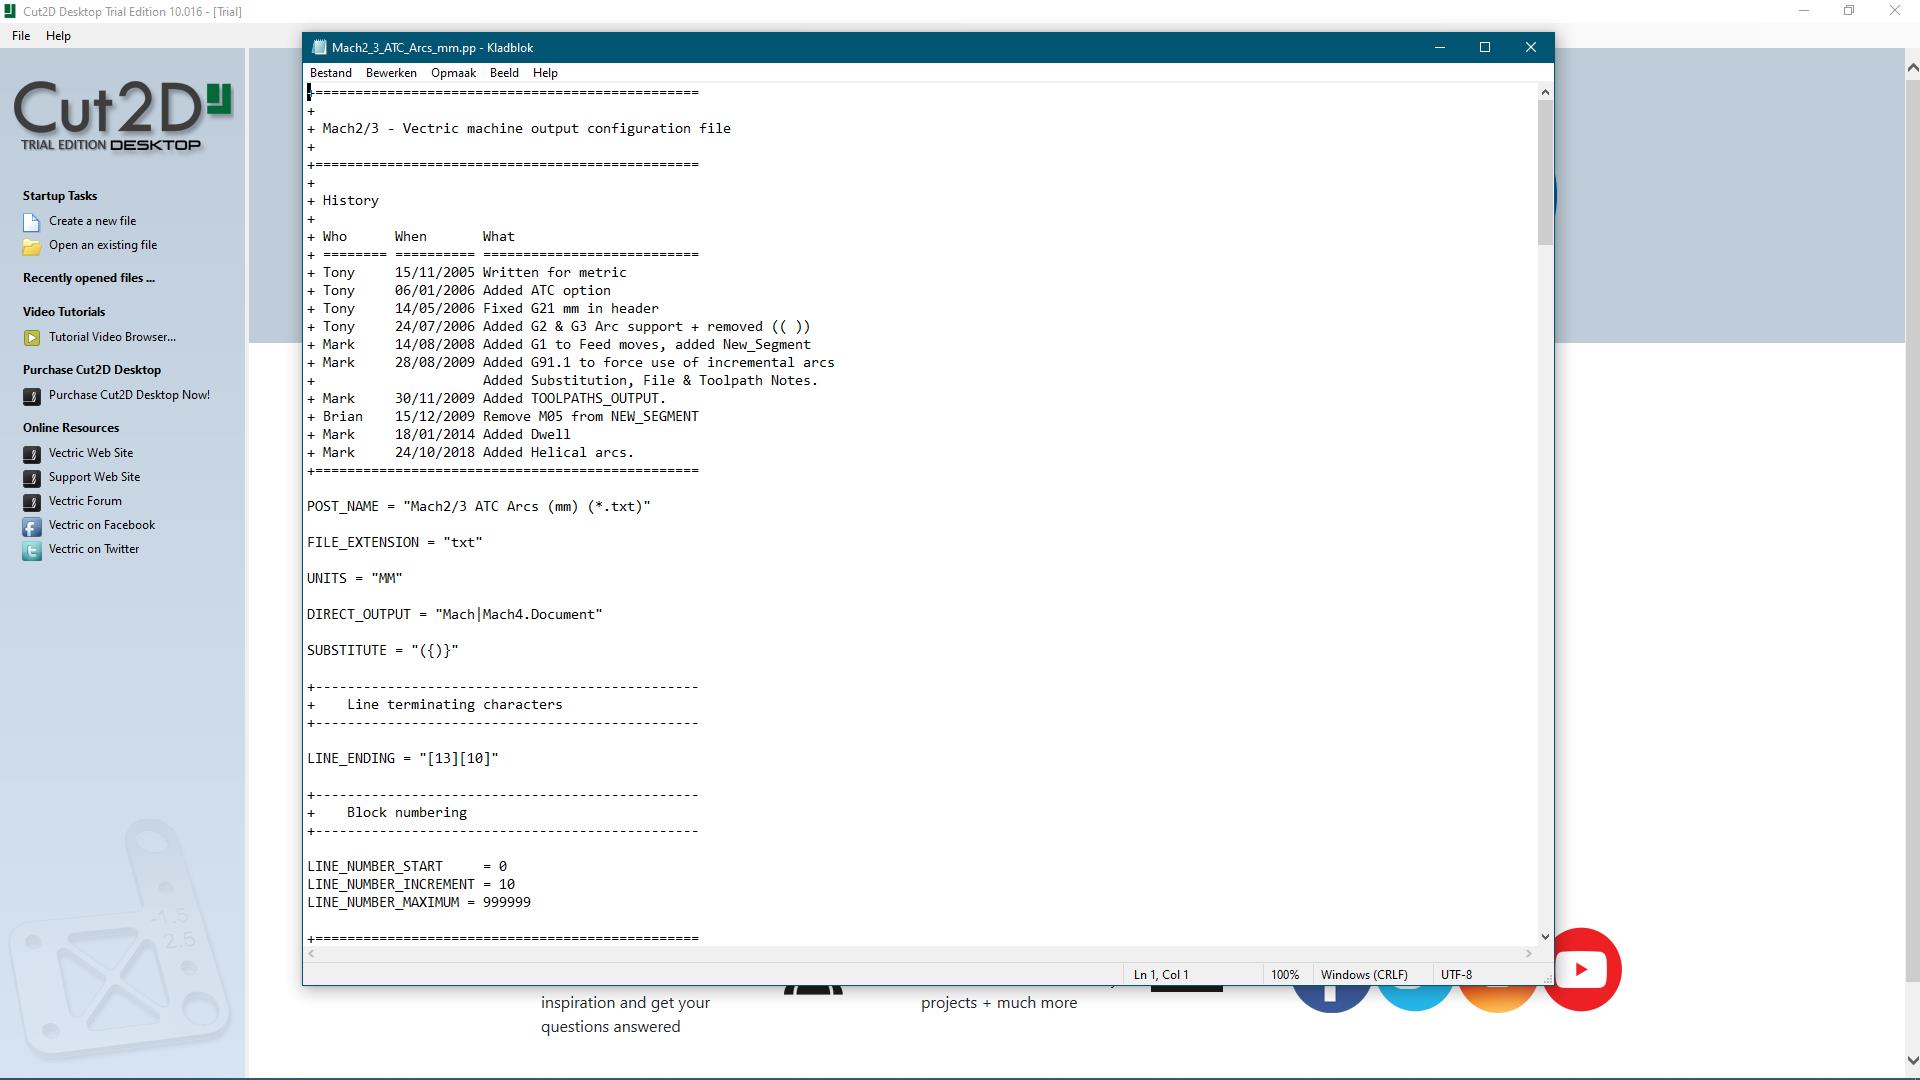1920x1080 pixels.
Task: Click the Cut2D application title bar icon
Action: [9, 11]
